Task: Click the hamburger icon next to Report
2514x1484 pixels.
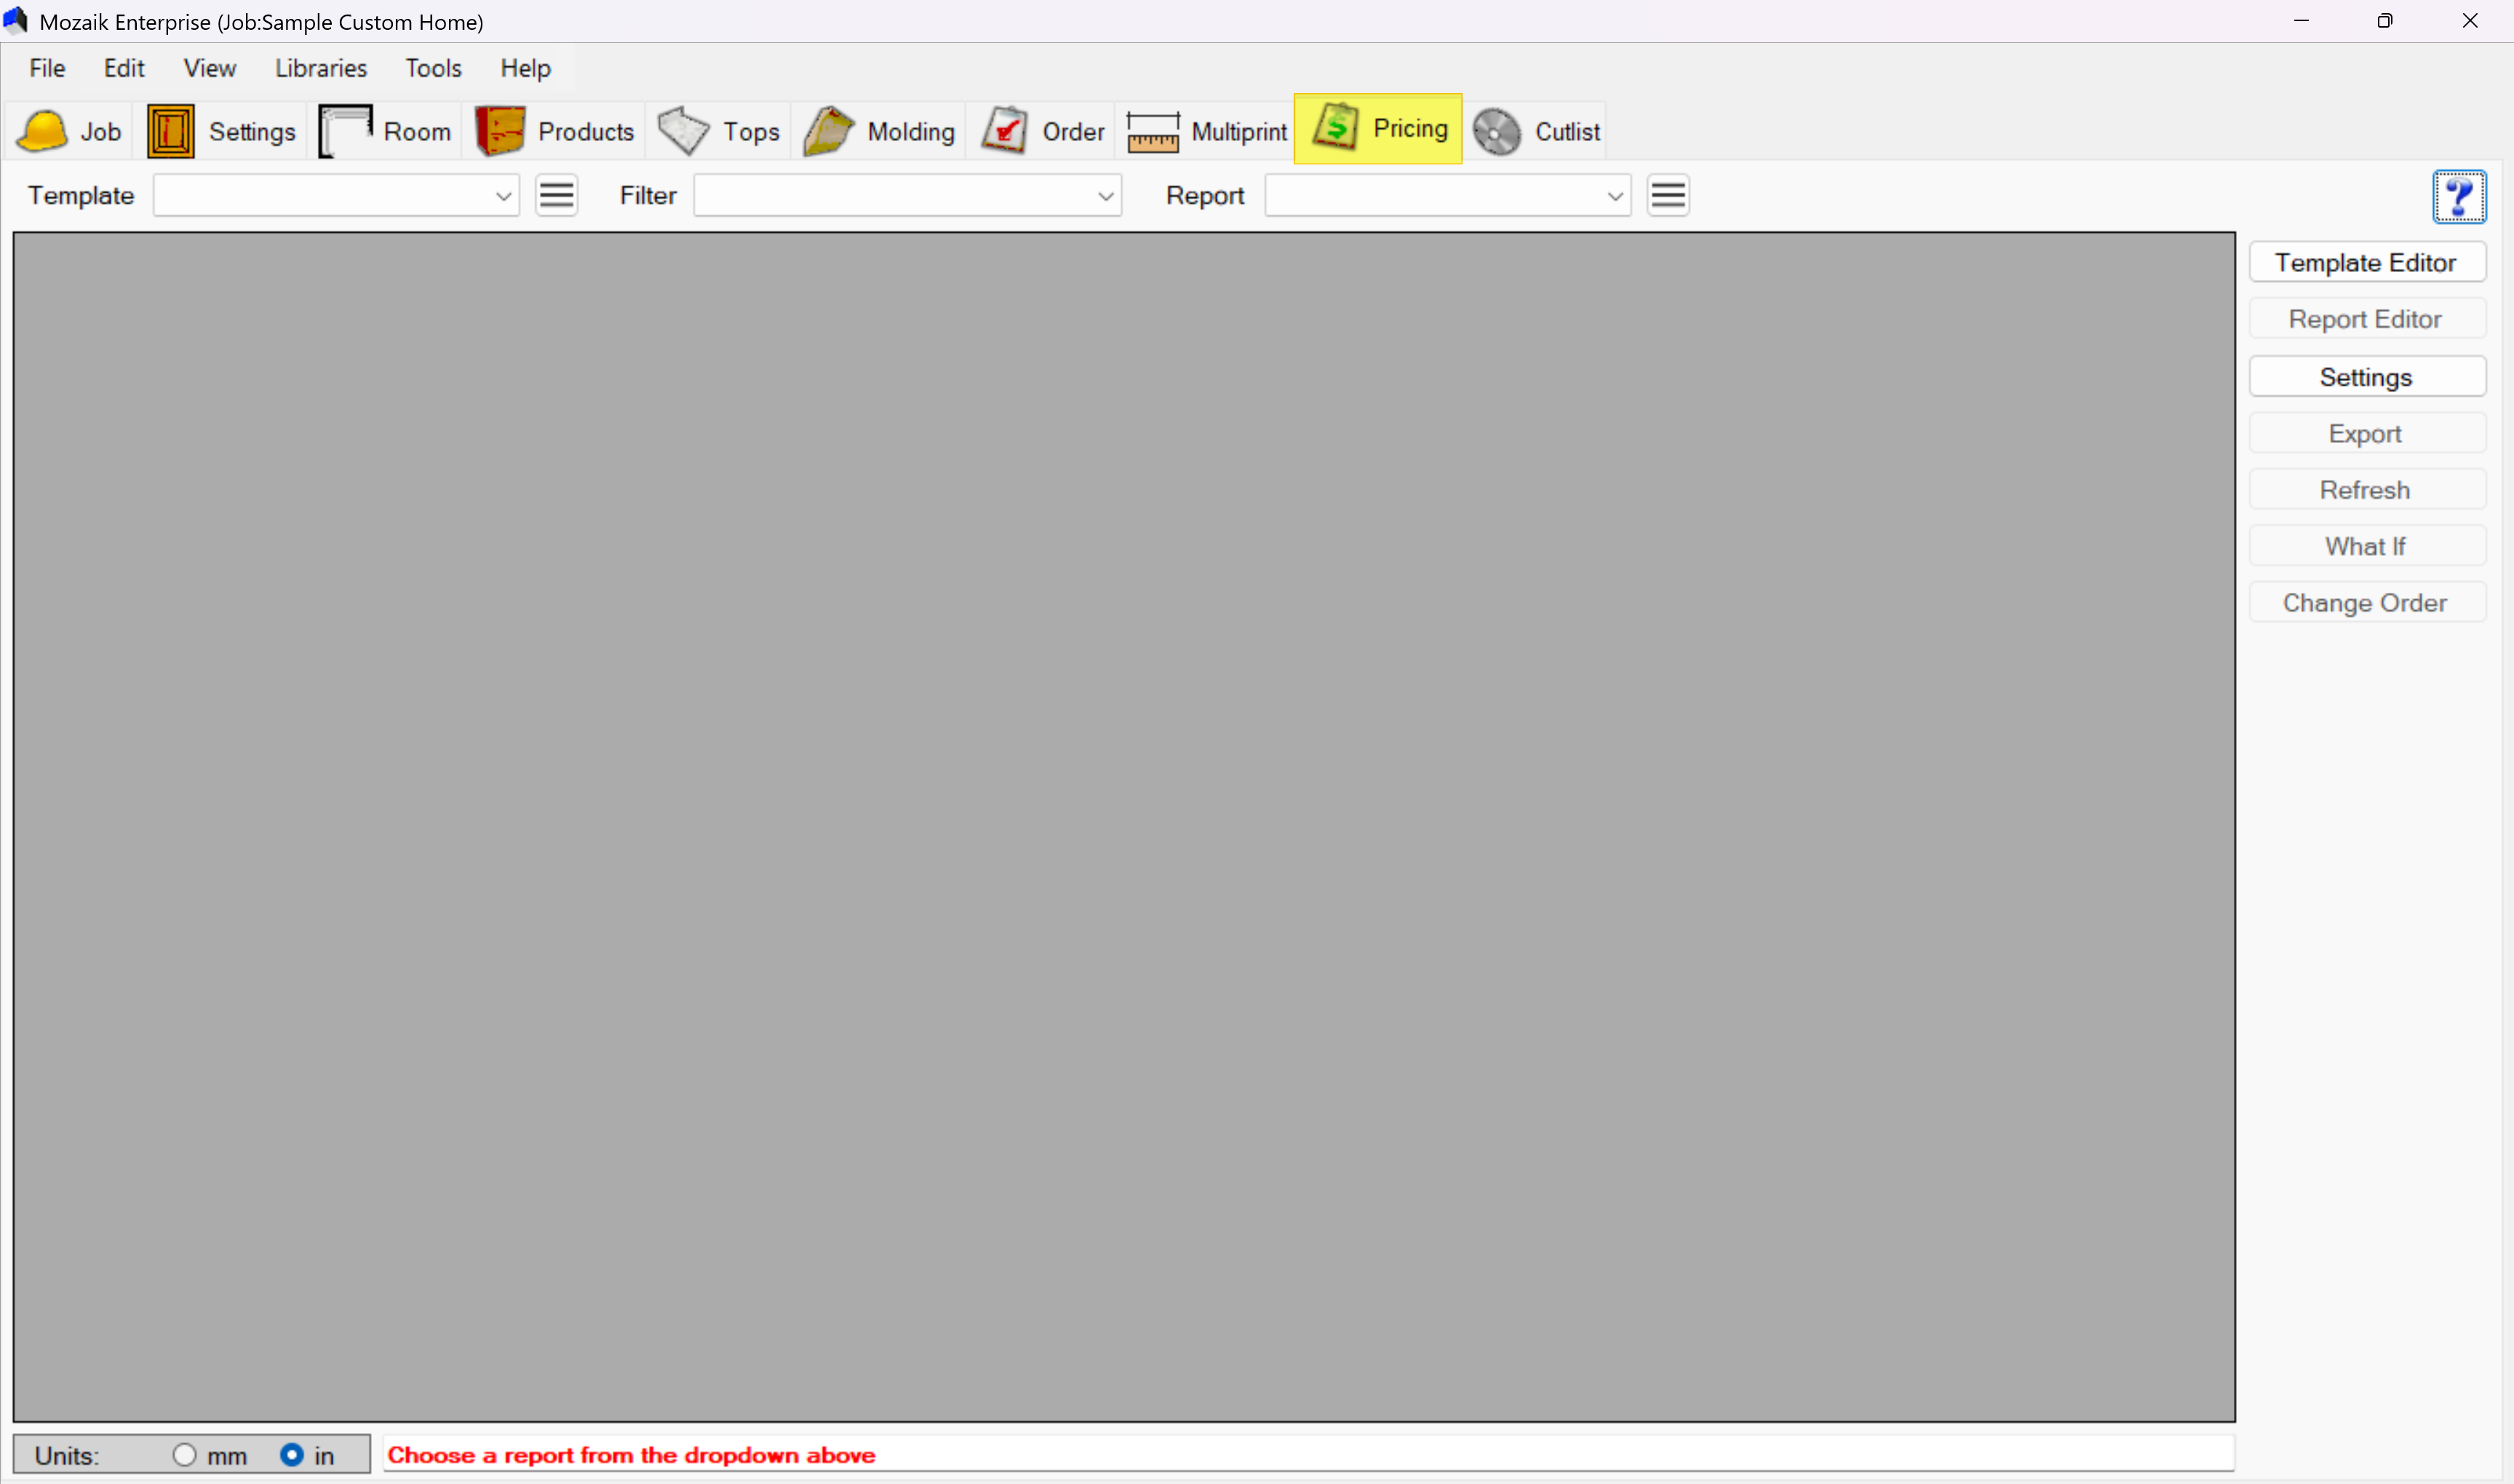Action: [1668, 195]
